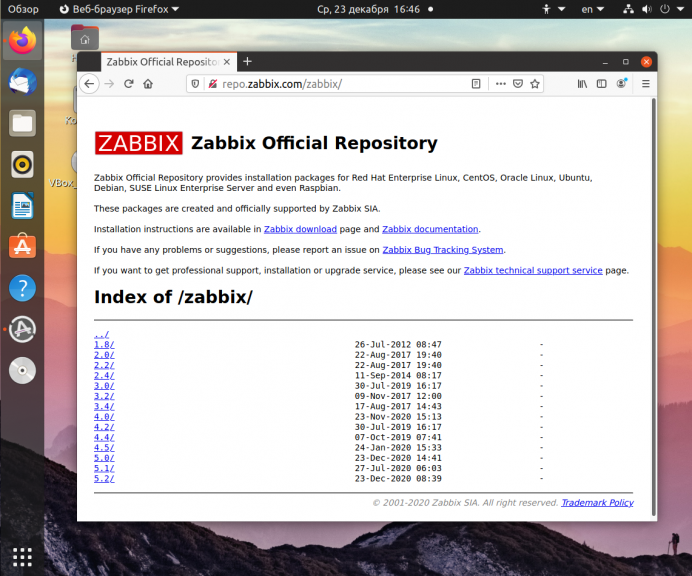Image resolution: width=692 pixels, height=576 pixels.
Task: Open the Firefox hamburger menu
Action: tap(646, 84)
